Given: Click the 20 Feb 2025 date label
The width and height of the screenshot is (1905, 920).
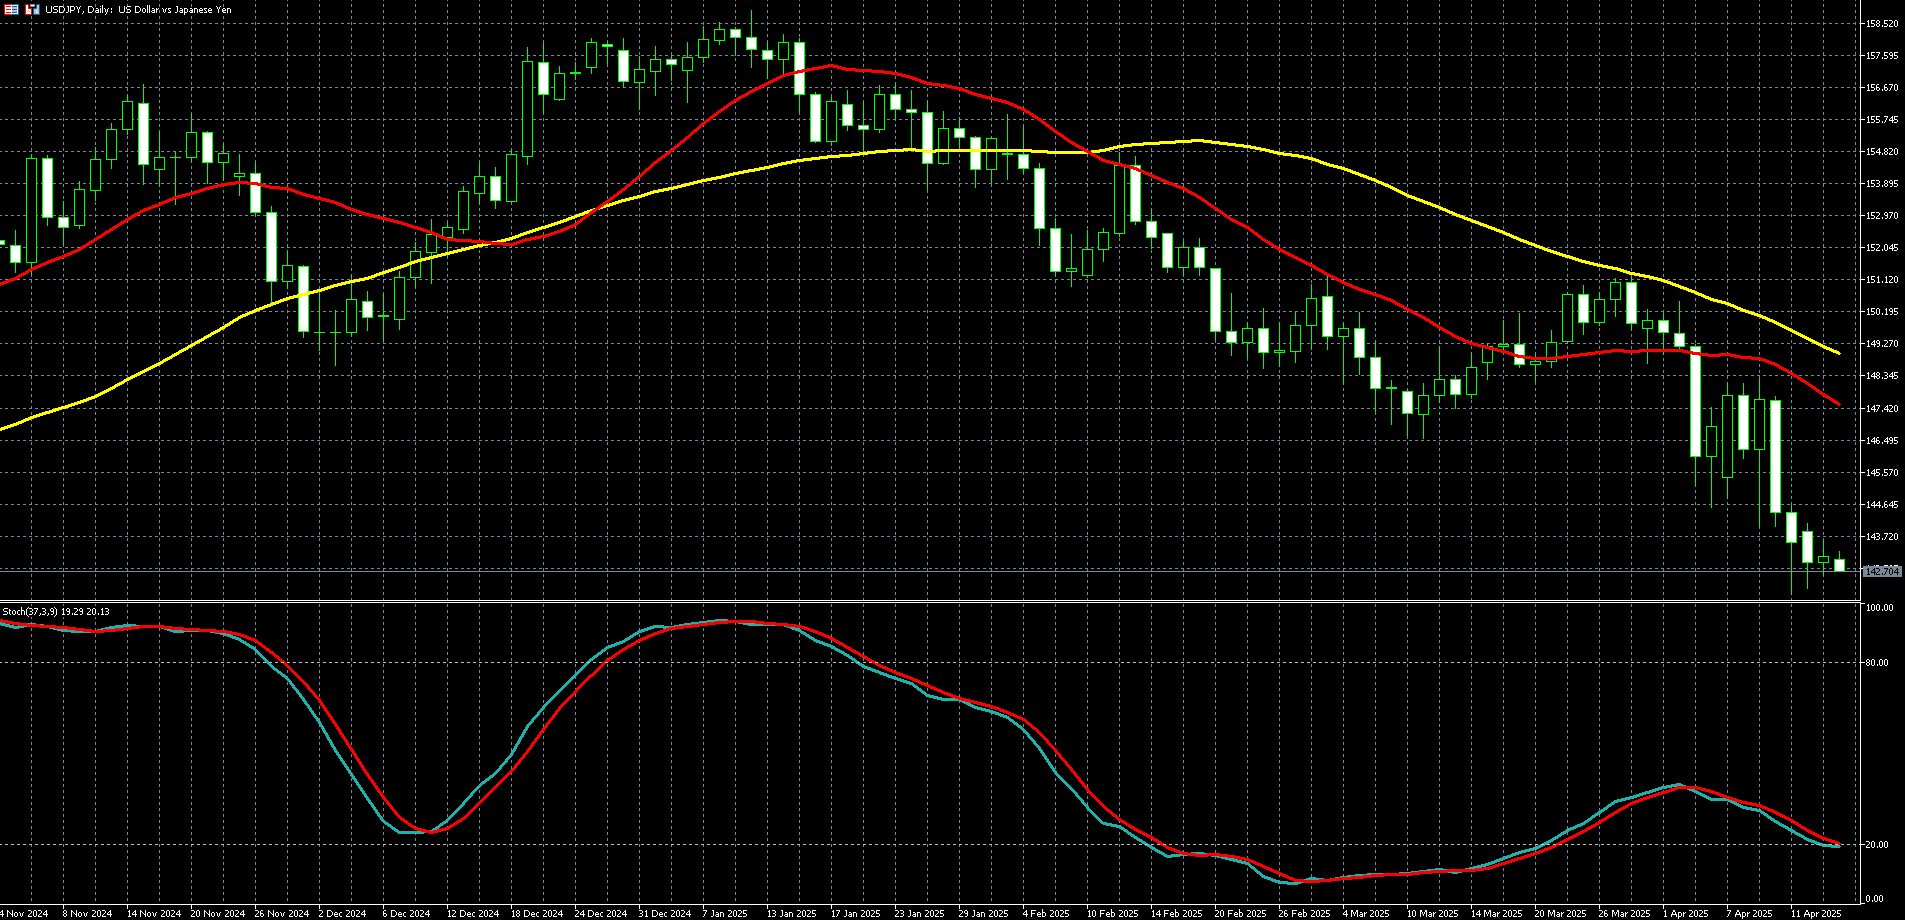Looking at the screenshot, I should [1239, 913].
